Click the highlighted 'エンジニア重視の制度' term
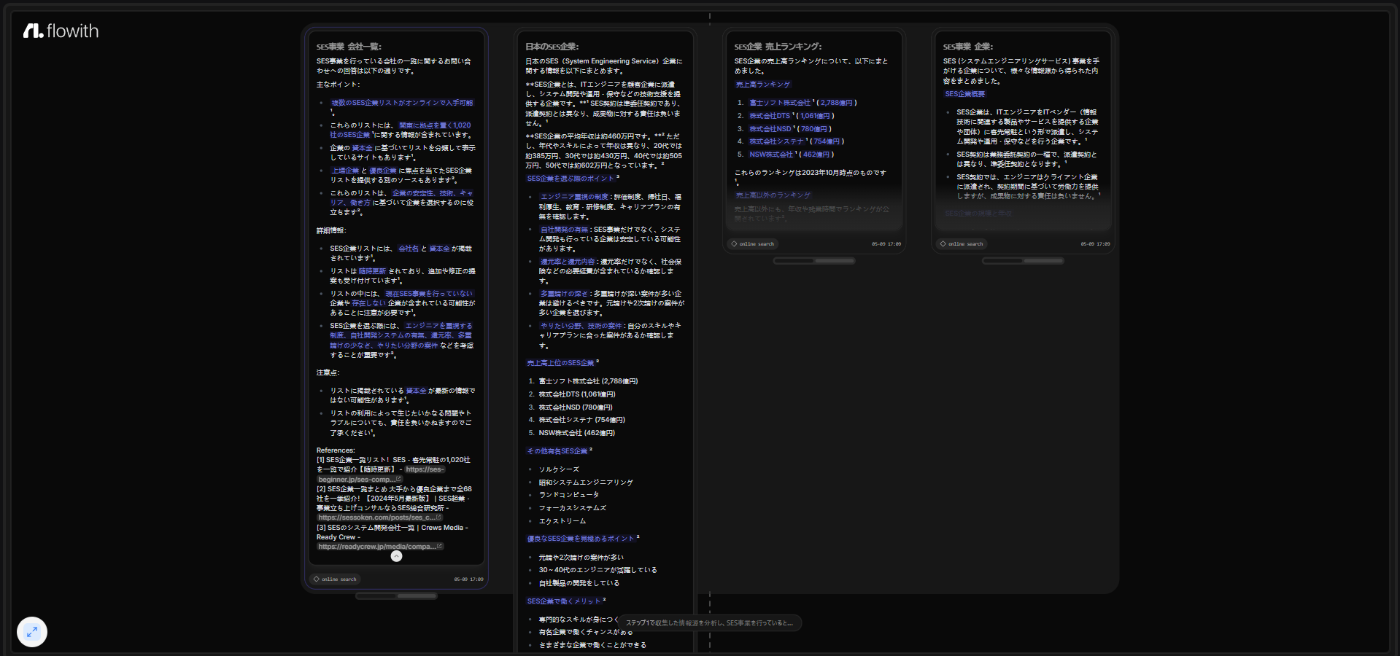Viewport: 1400px width, 656px height. (x=575, y=197)
